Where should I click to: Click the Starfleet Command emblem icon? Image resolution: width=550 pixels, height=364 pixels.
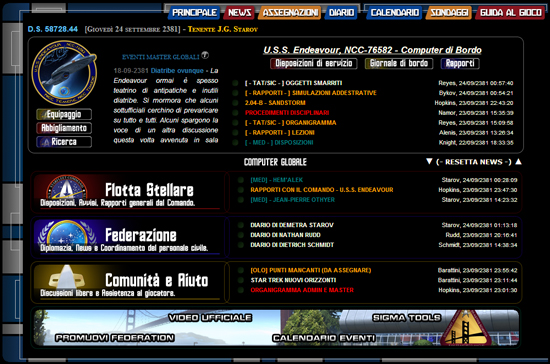click(x=67, y=187)
